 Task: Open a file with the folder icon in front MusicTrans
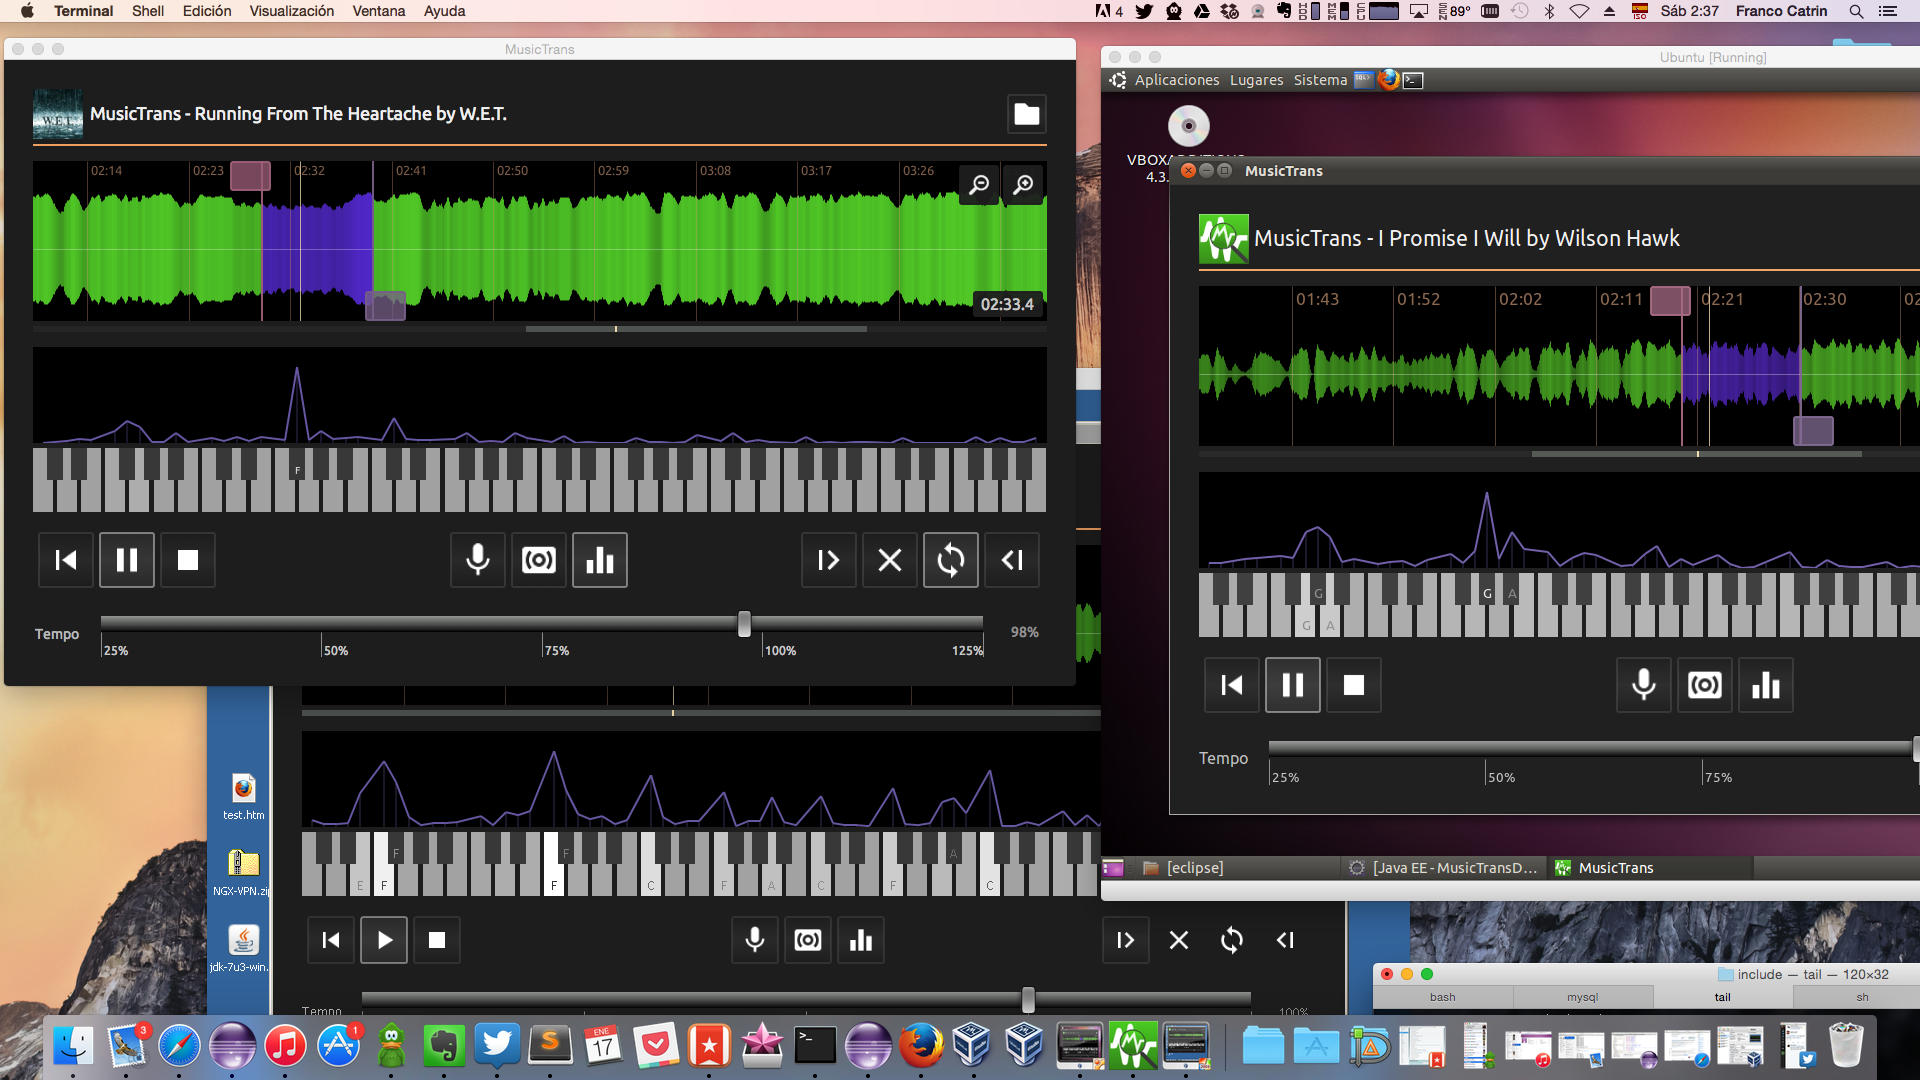[x=1027, y=114]
